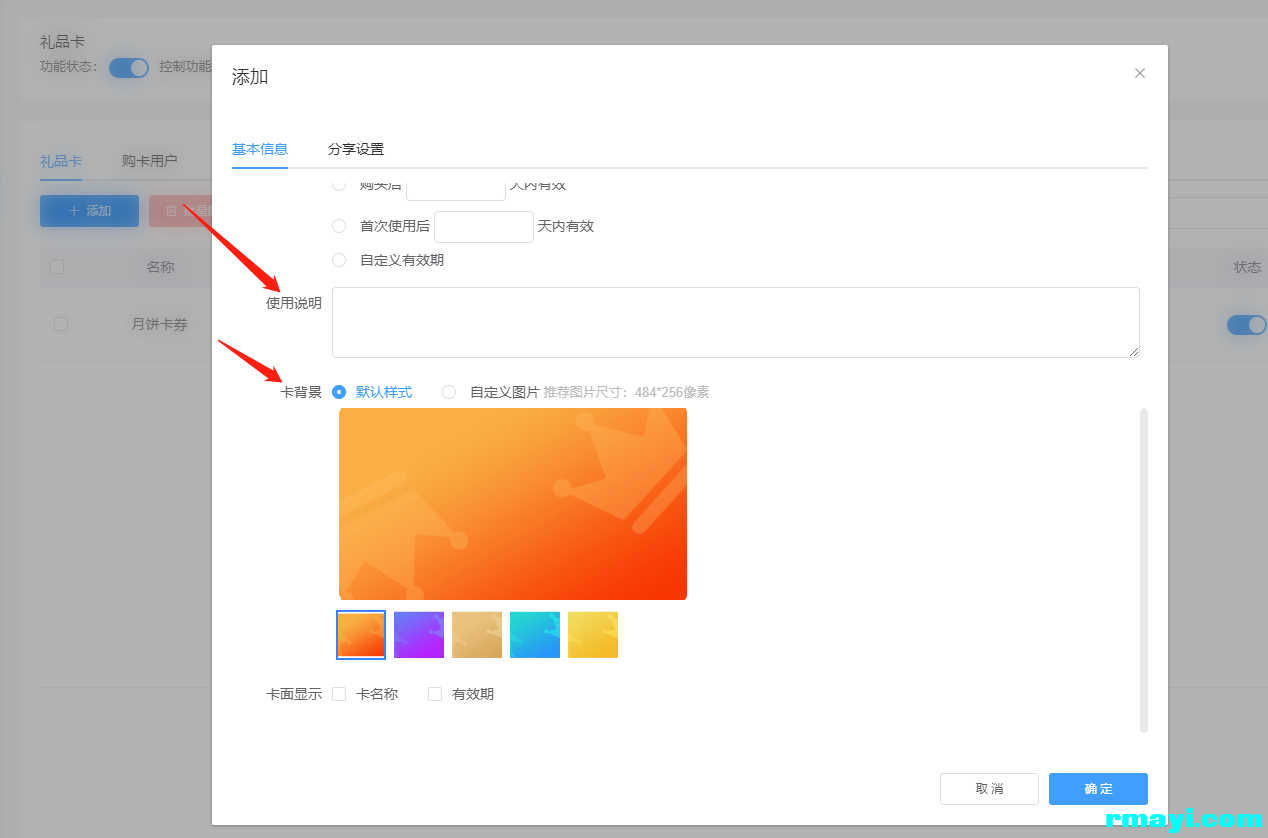
Task: Toggle the 功能状态 switch in background page
Action: click(x=129, y=68)
